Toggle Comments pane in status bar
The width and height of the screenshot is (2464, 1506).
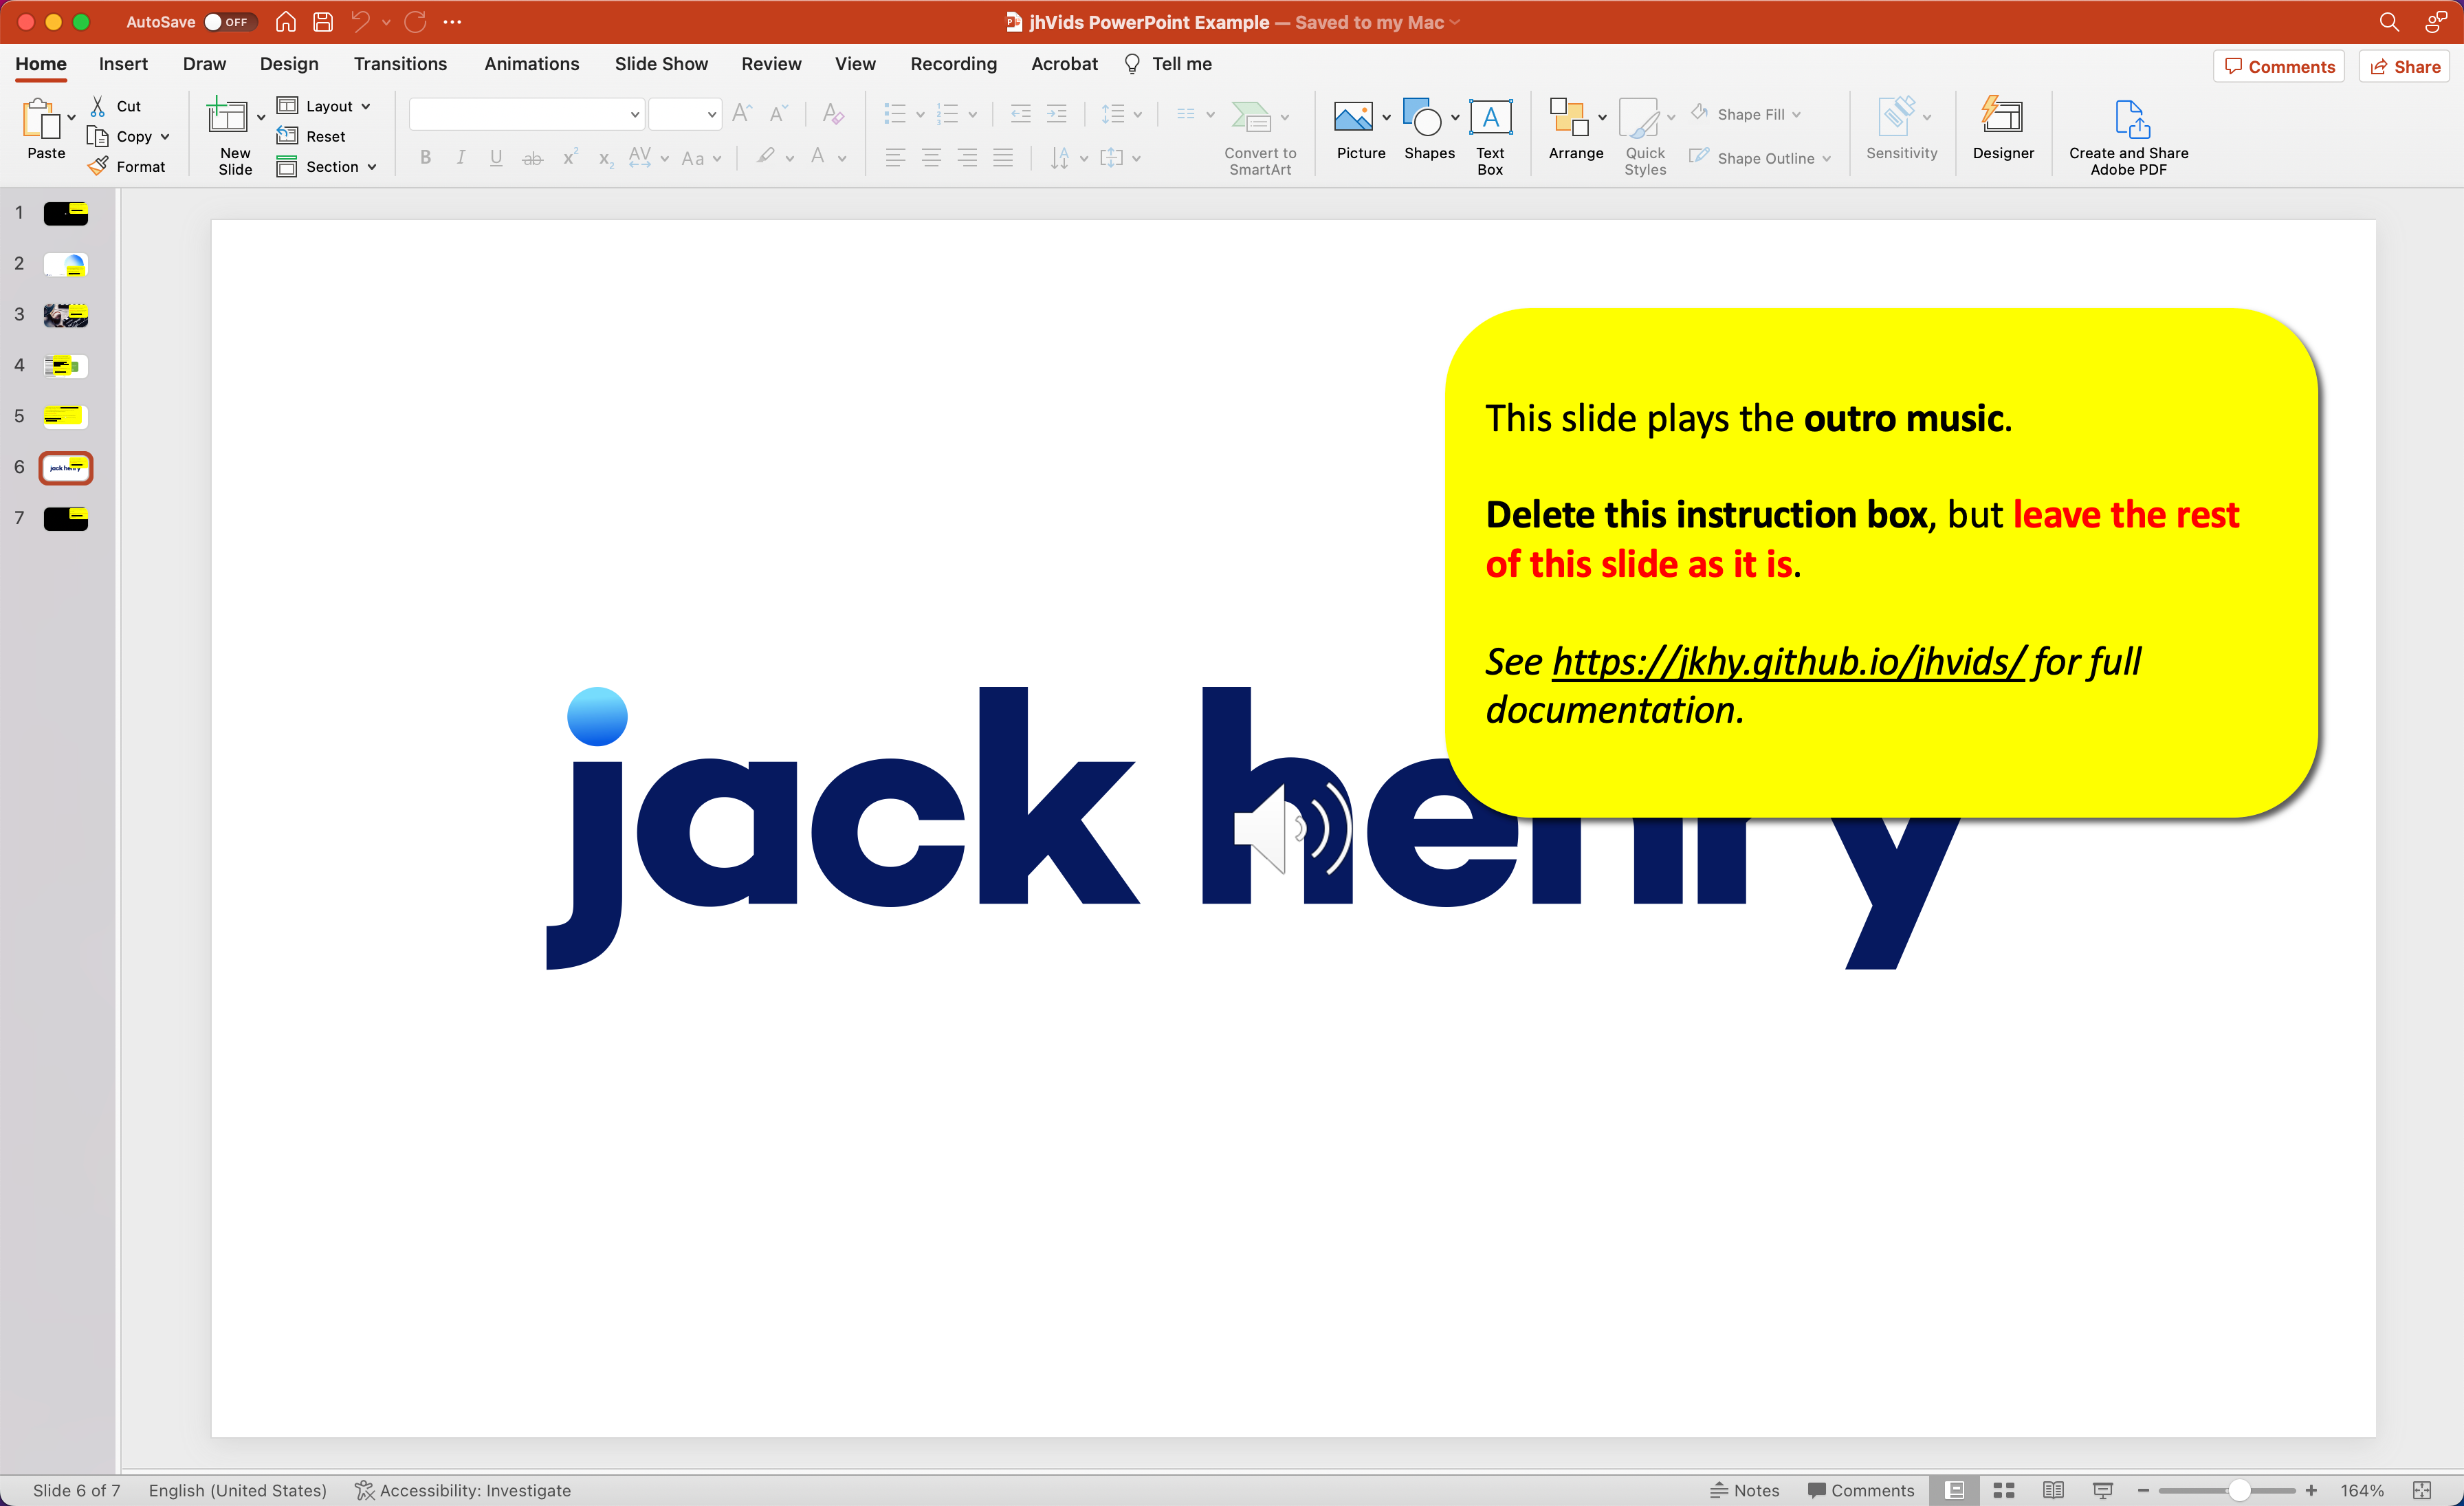[x=1861, y=1490]
